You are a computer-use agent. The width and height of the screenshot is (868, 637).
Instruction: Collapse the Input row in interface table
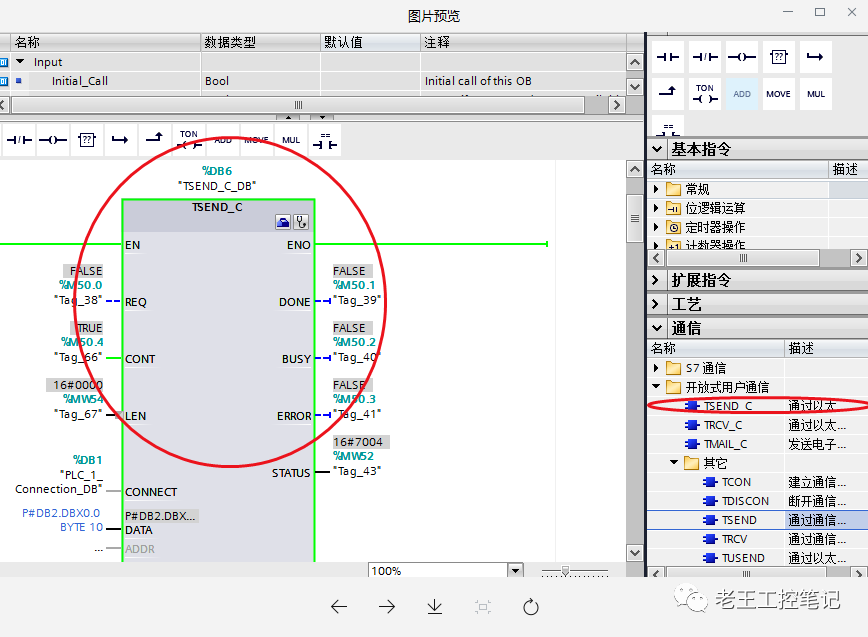[x=20, y=61]
